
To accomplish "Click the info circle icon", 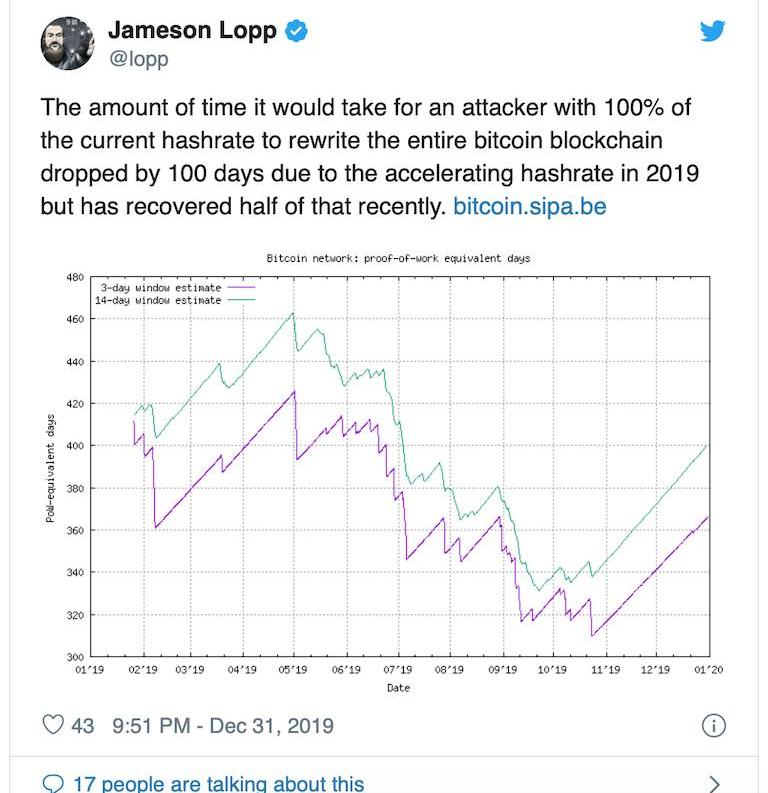I will tap(713, 726).
